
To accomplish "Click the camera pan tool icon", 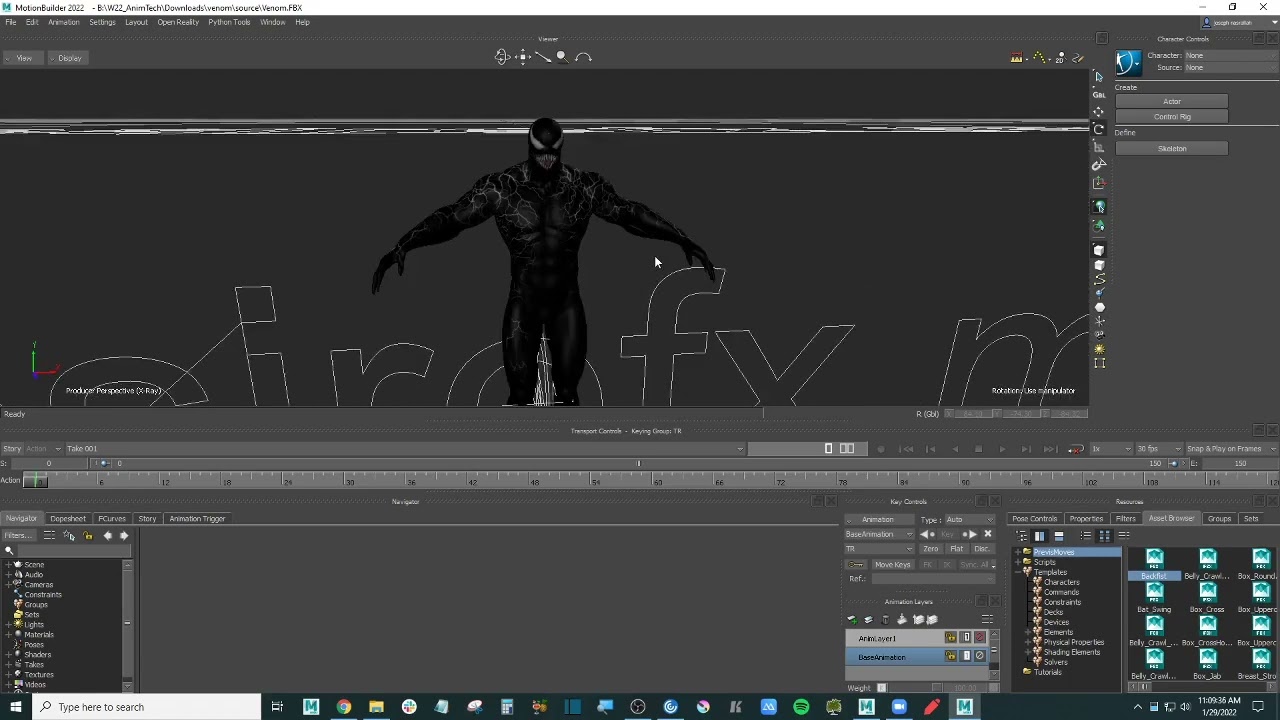I will (x=523, y=57).
